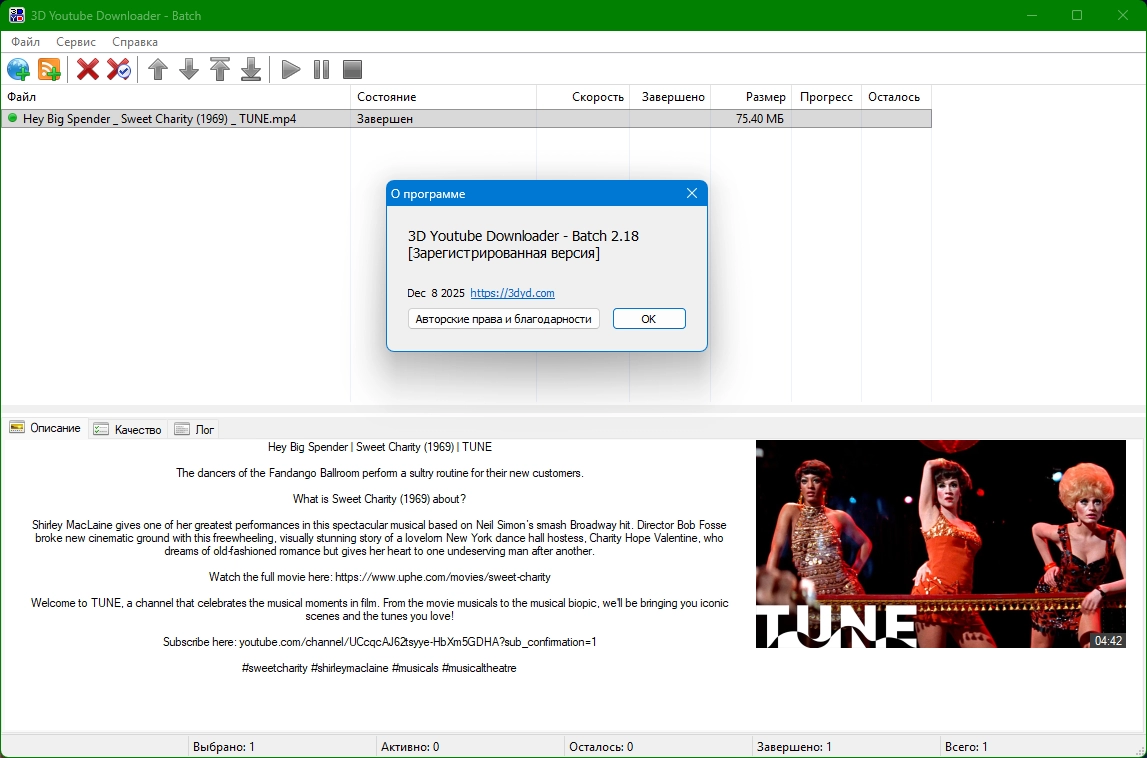This screenshot has width=1147, height=758.
Task: Click the description title Hey Big Spender
Action: point(380,446)
